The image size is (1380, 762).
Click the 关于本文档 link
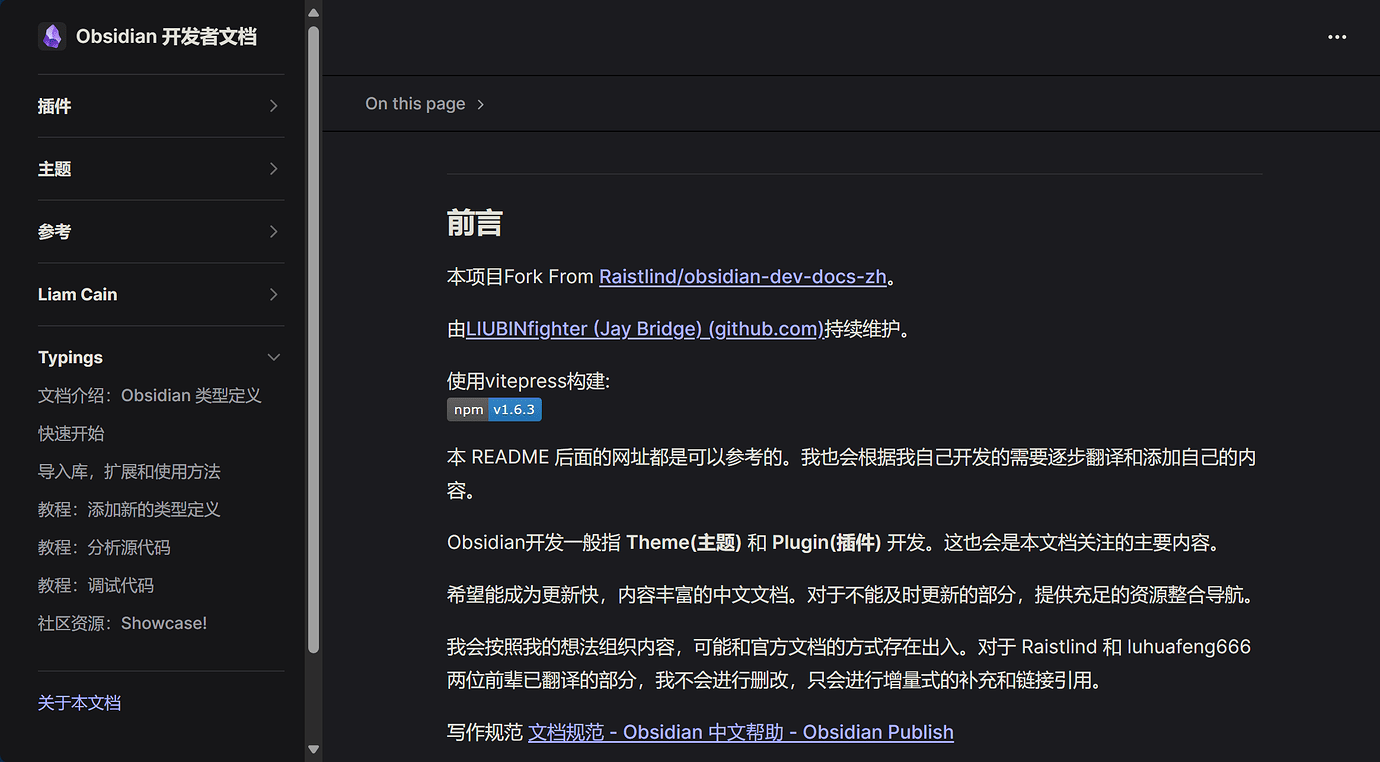[x=79, y=702]
